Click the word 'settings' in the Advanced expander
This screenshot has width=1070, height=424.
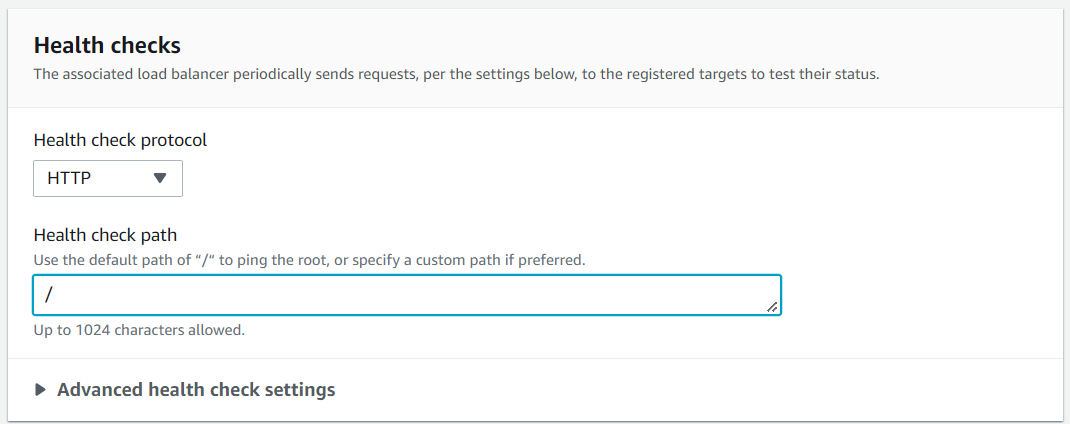299,390
